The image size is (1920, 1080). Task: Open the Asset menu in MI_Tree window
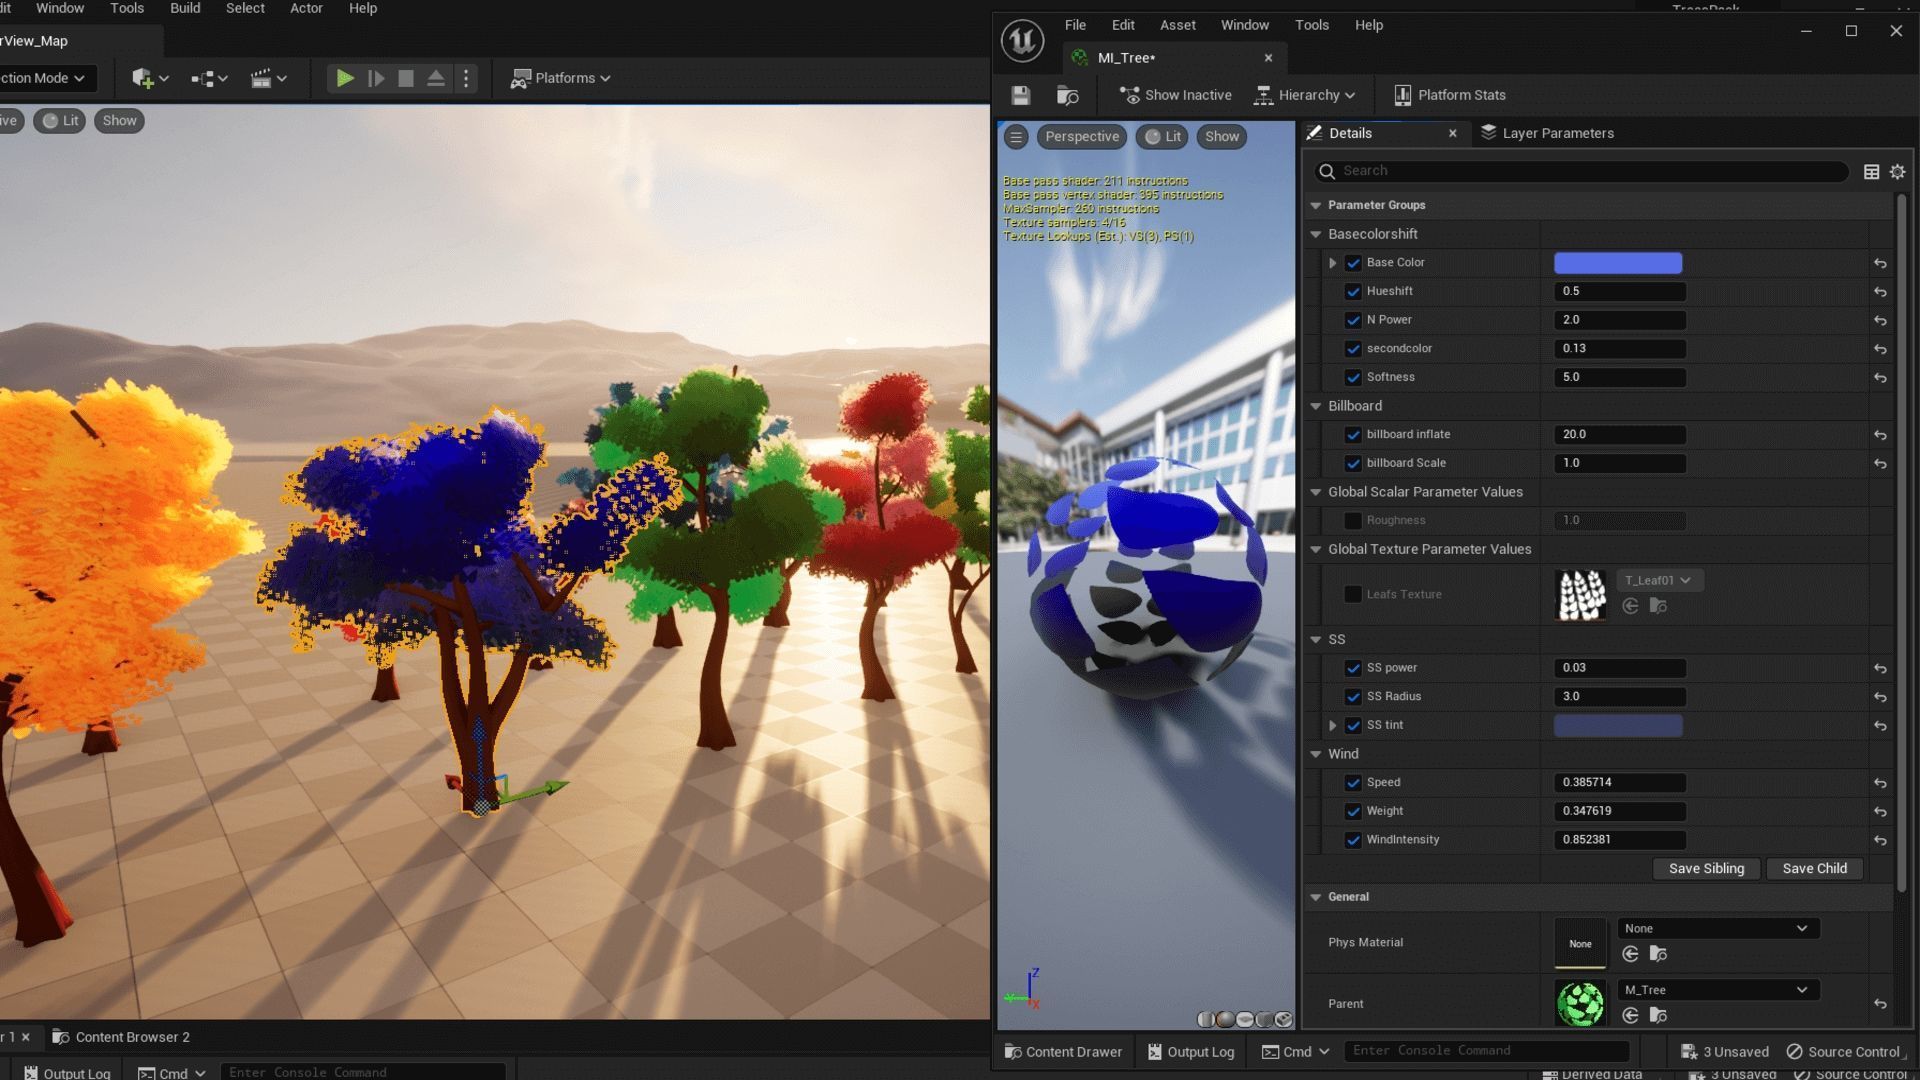coord(1177,25)
